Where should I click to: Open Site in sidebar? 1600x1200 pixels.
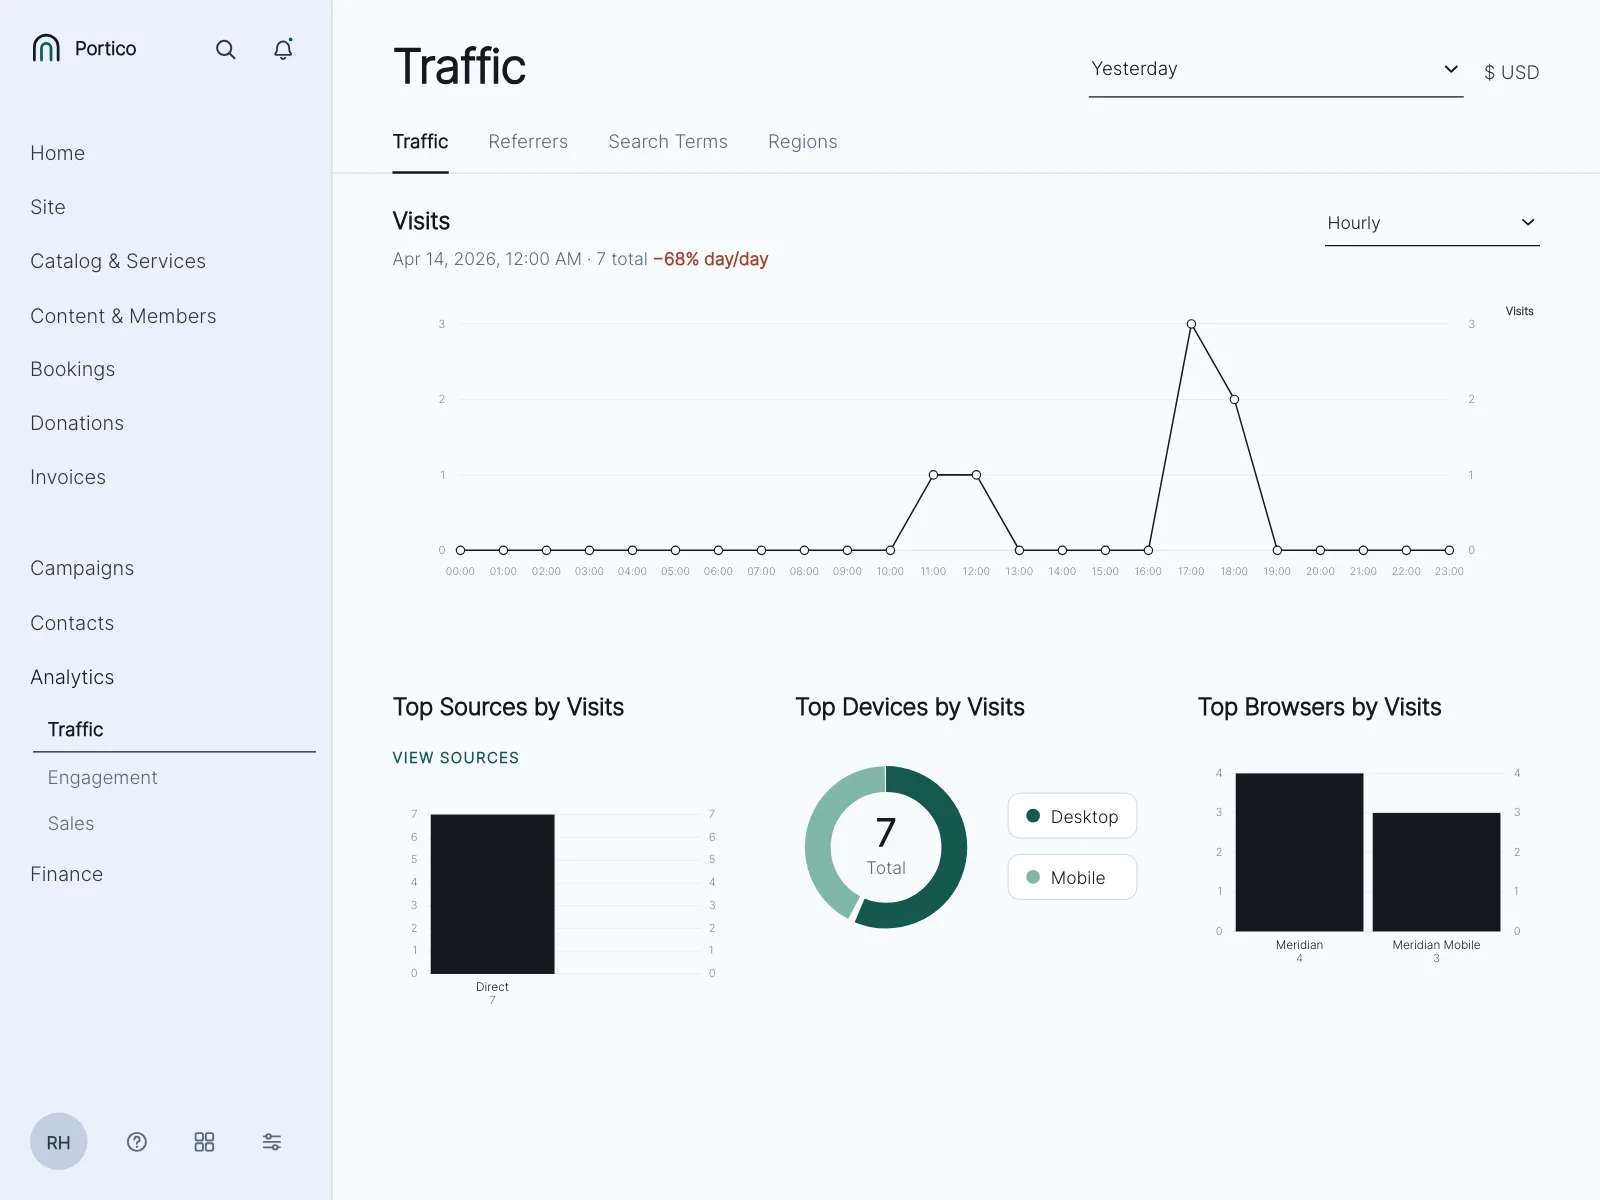click(x=48, y=207)
